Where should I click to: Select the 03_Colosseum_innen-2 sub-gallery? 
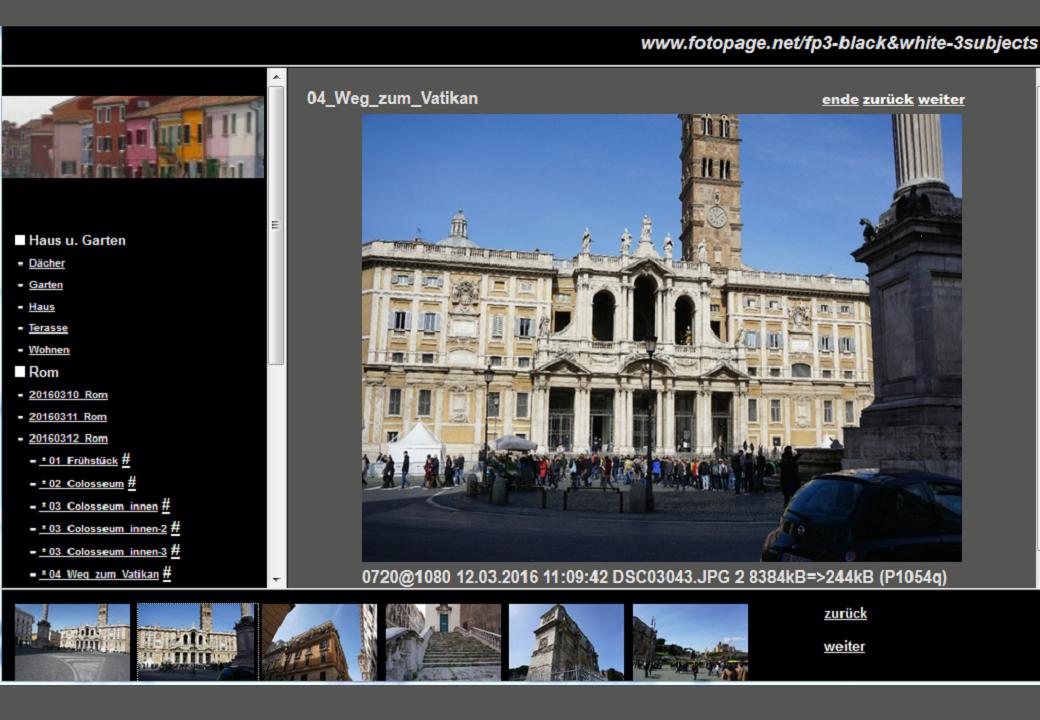pos(103,528)
